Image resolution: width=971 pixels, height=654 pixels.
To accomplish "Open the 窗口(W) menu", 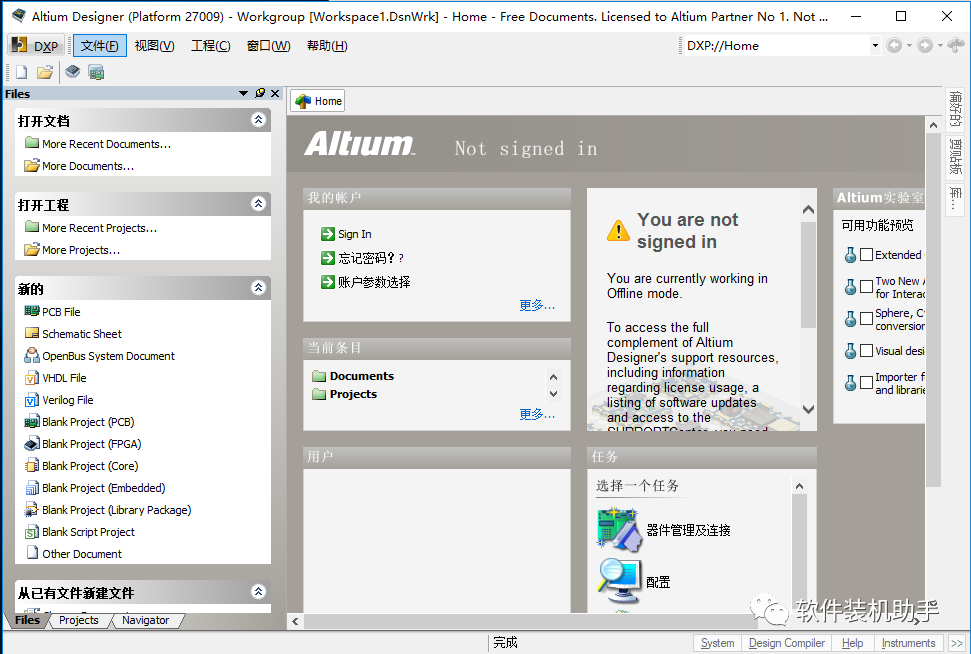I will pos(268,46).
